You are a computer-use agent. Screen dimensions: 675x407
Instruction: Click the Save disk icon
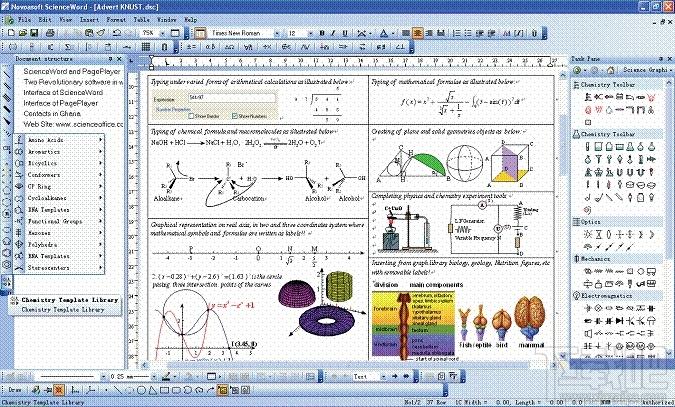[34, 33]
